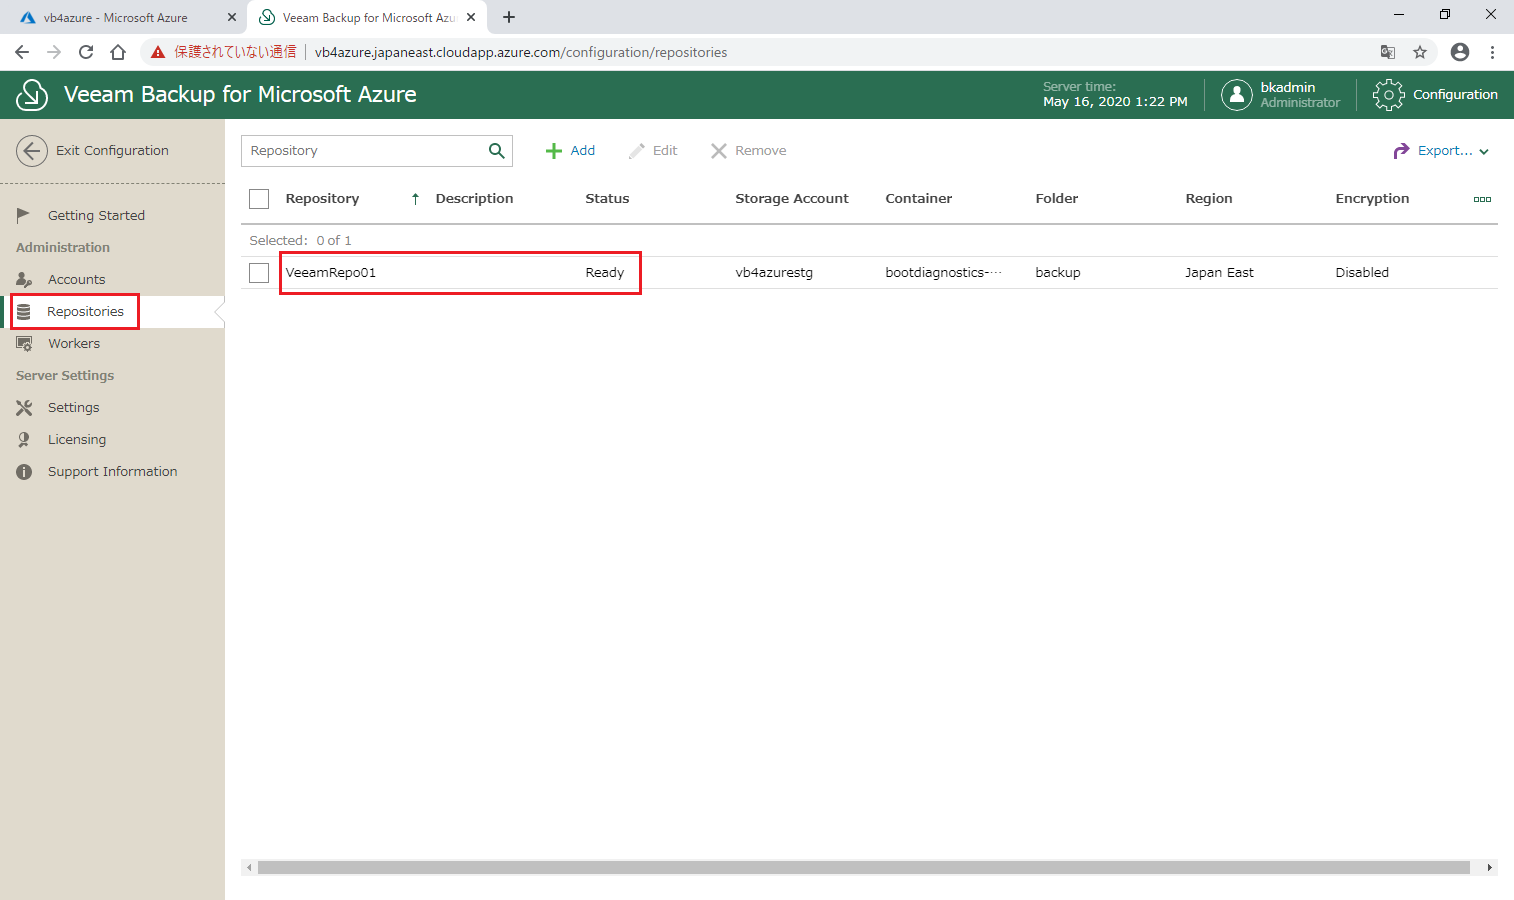This screenshot has height=900, width=1514.
Task: Close the vb4azure - Microsoft Azure tab
Action: pos(231,17)
